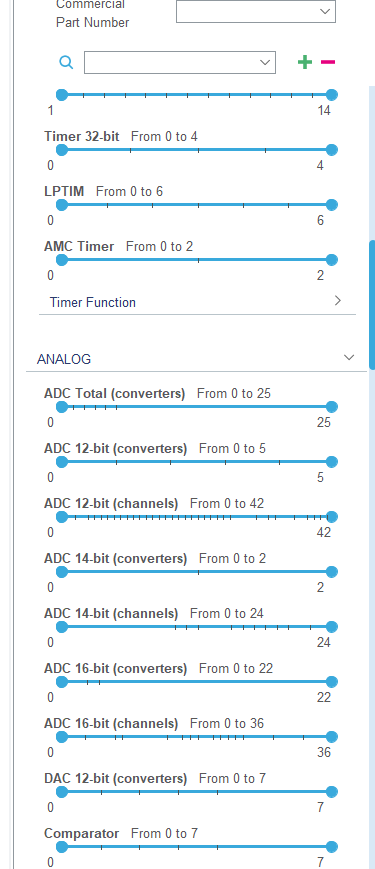Click the Comparator slider right handle
The image size is (375, 869).
[332, 846]
